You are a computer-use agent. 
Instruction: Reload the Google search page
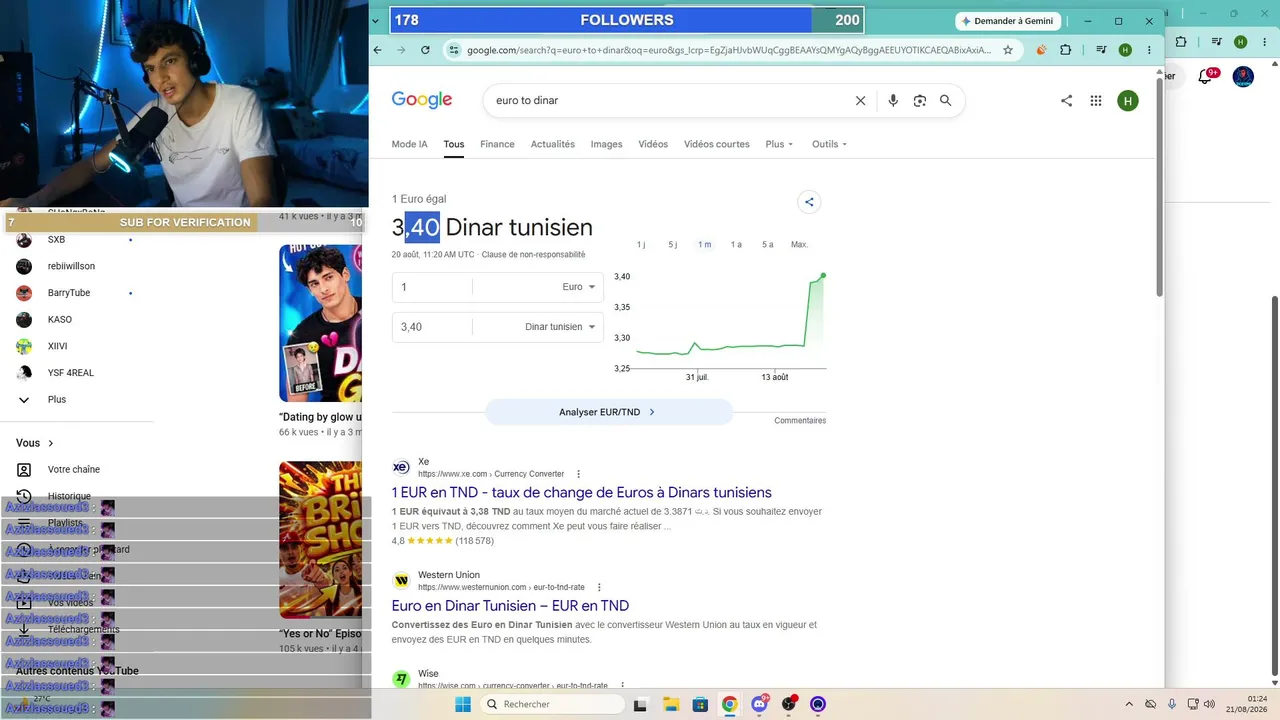click(425, 50)
